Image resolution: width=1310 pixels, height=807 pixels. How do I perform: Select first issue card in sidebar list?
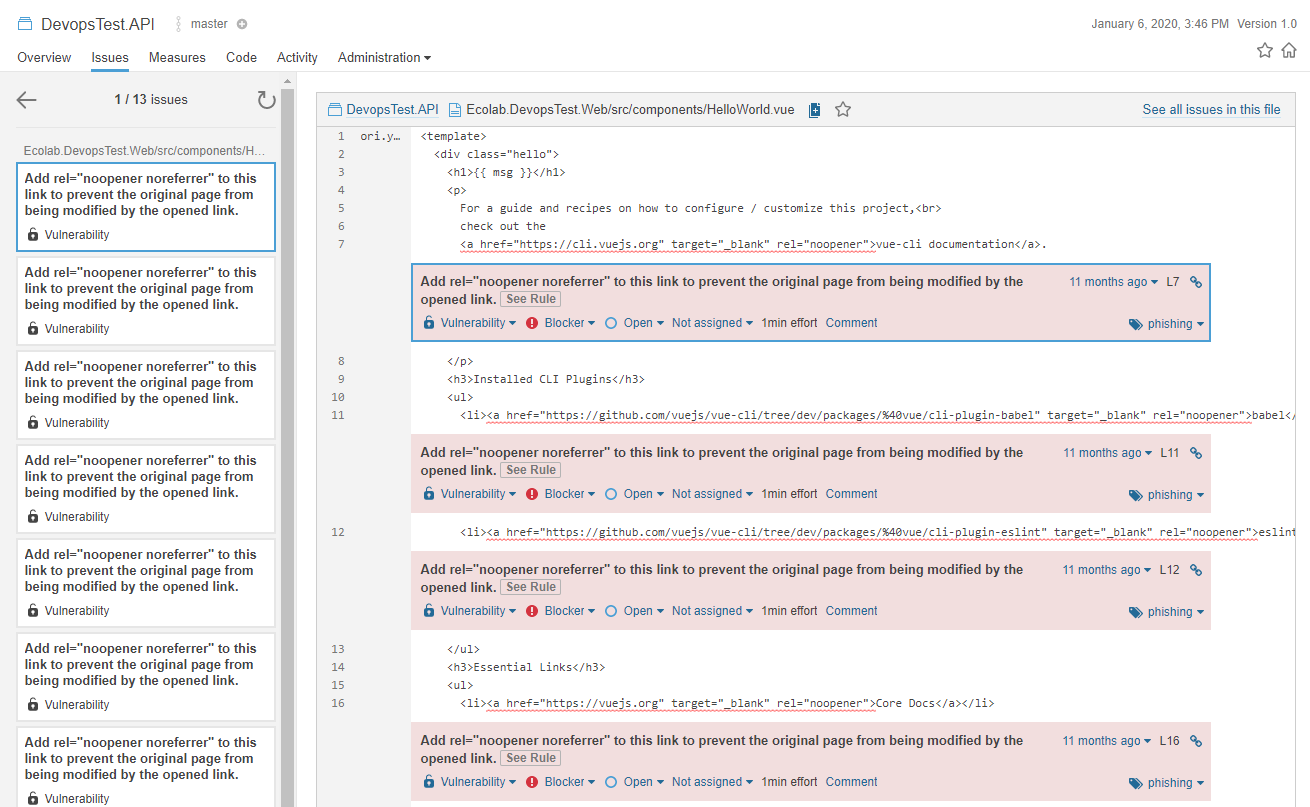click(146, 207)
